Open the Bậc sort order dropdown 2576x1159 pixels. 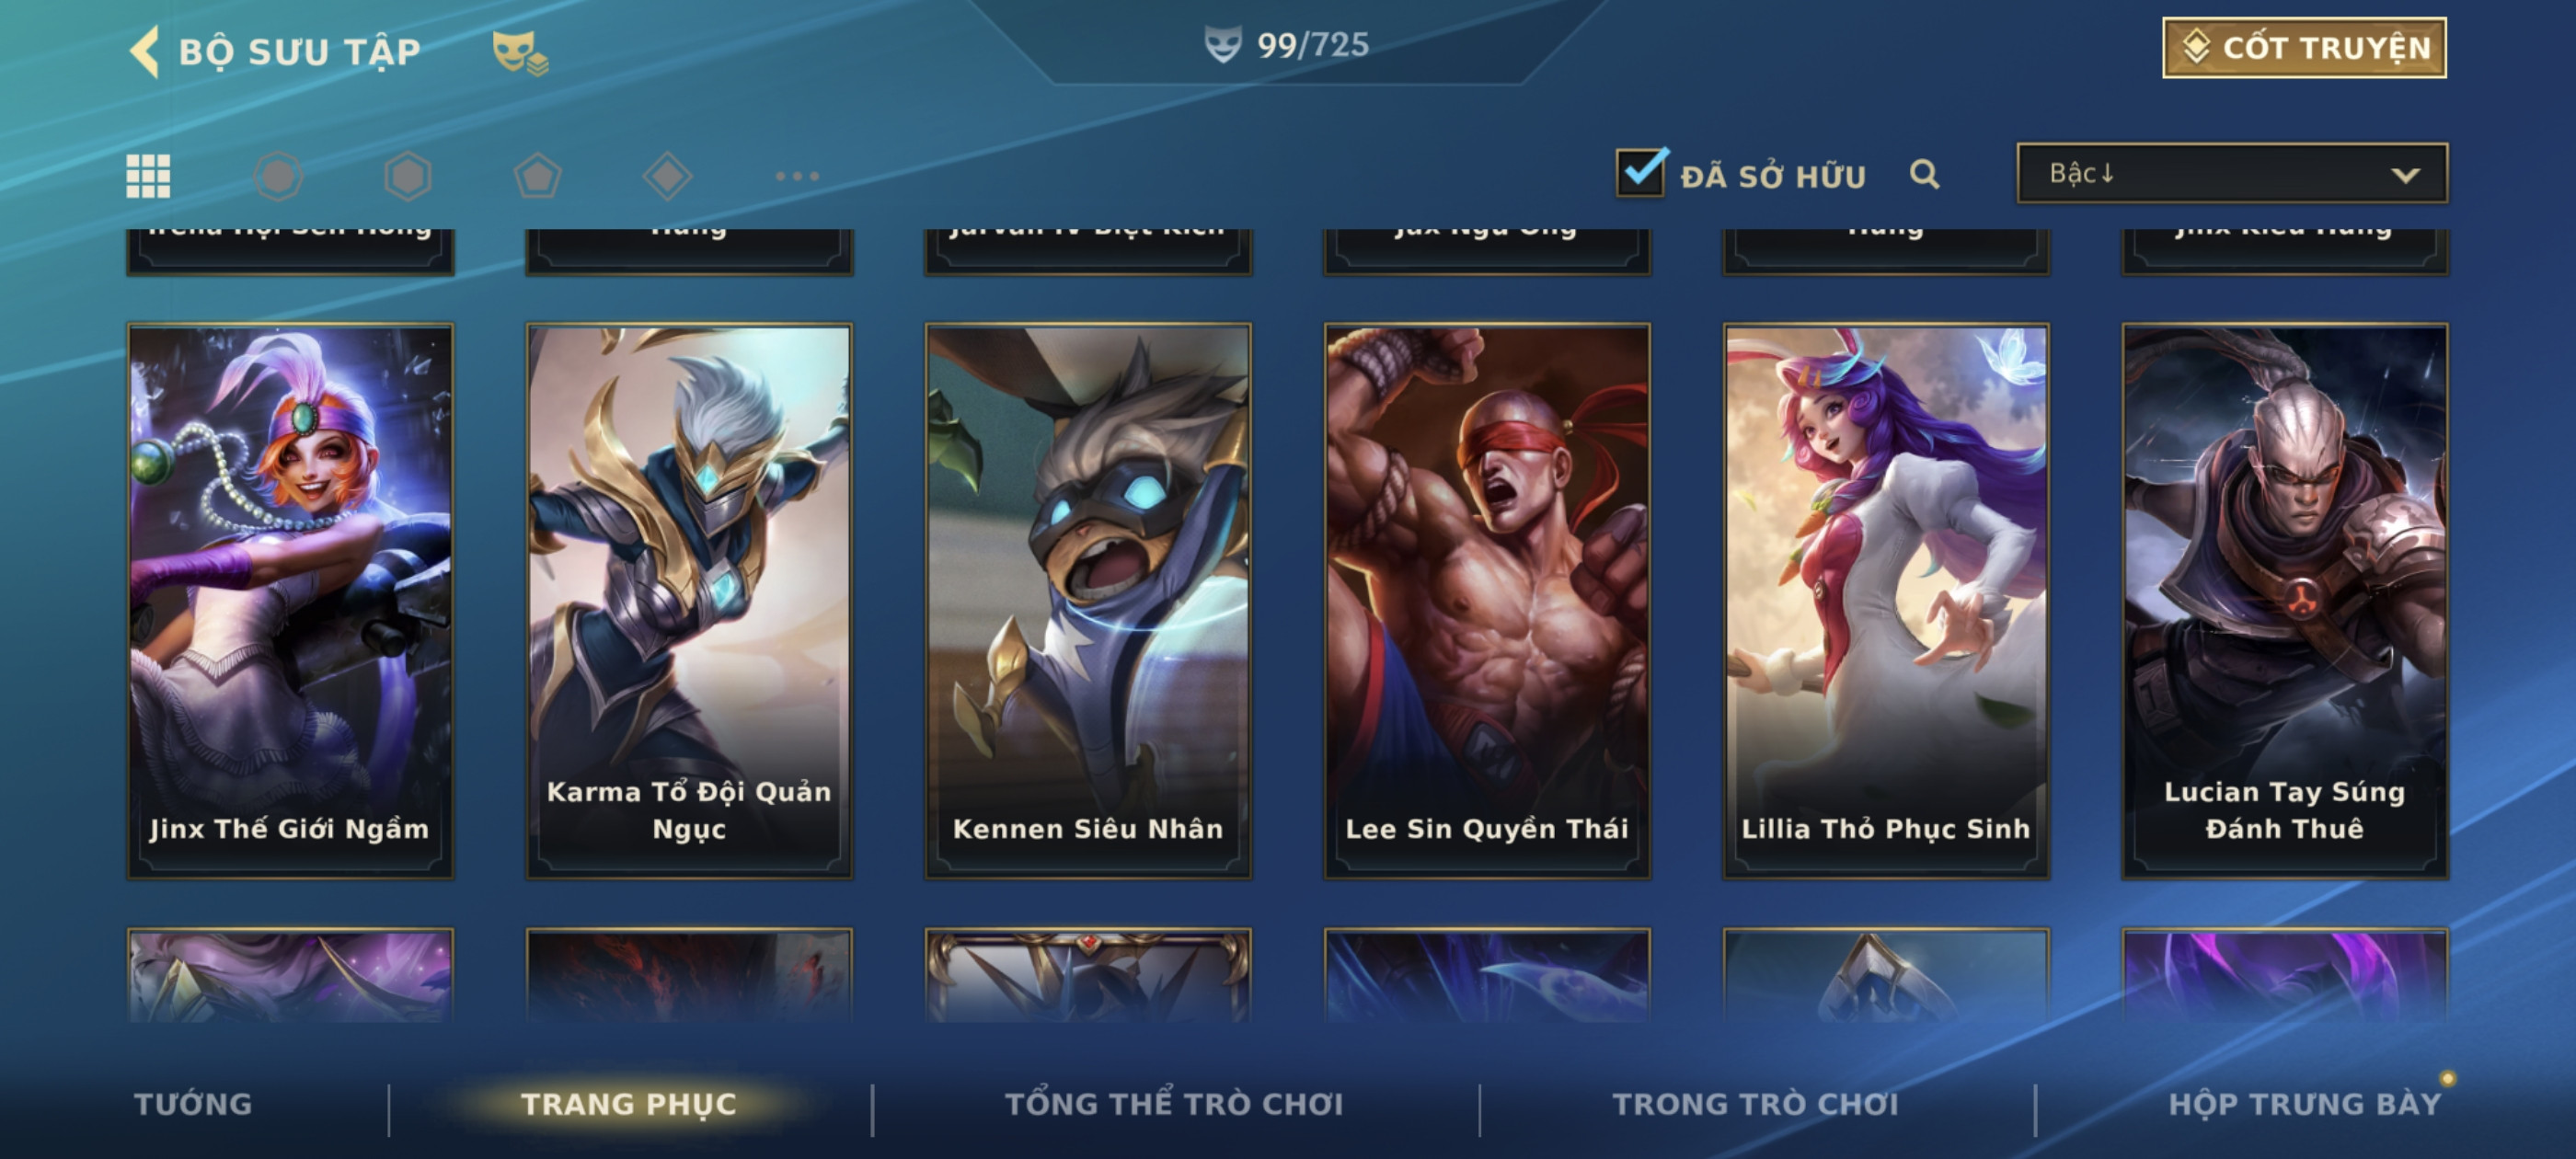pyautogui.click(x=2232, y=173)
